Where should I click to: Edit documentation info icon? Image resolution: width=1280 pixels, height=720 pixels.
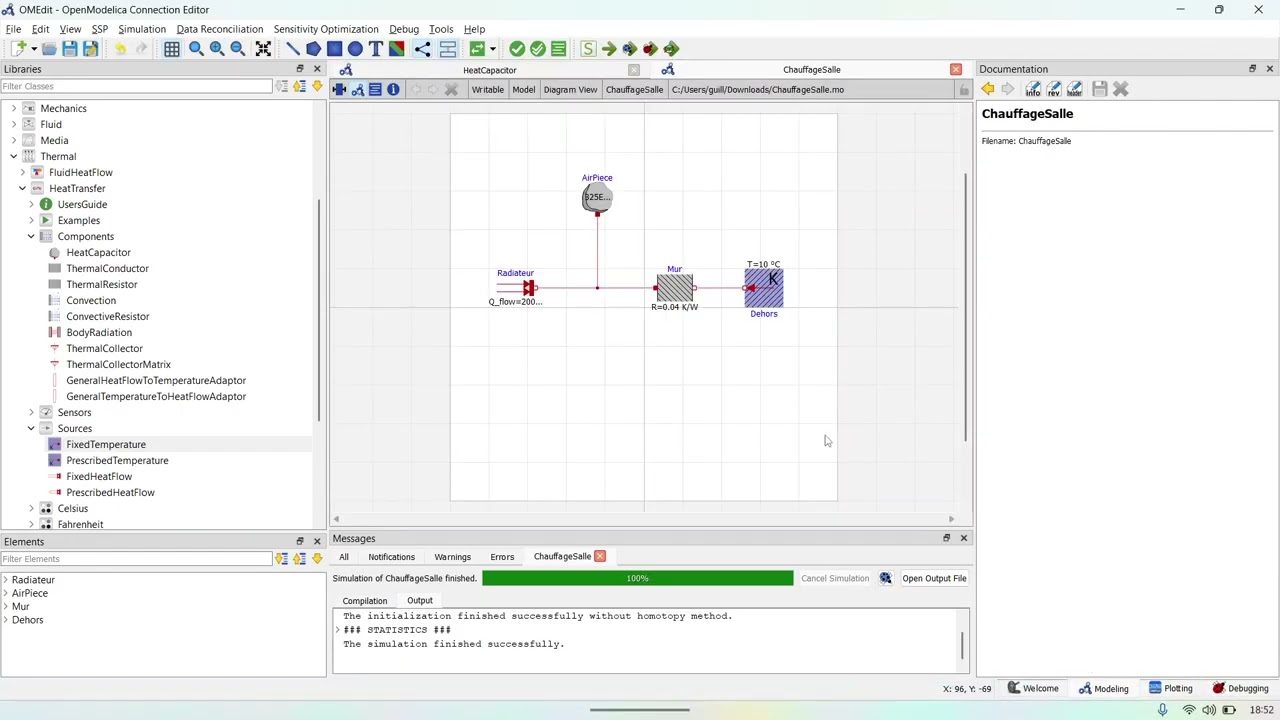click(1033, 90)
